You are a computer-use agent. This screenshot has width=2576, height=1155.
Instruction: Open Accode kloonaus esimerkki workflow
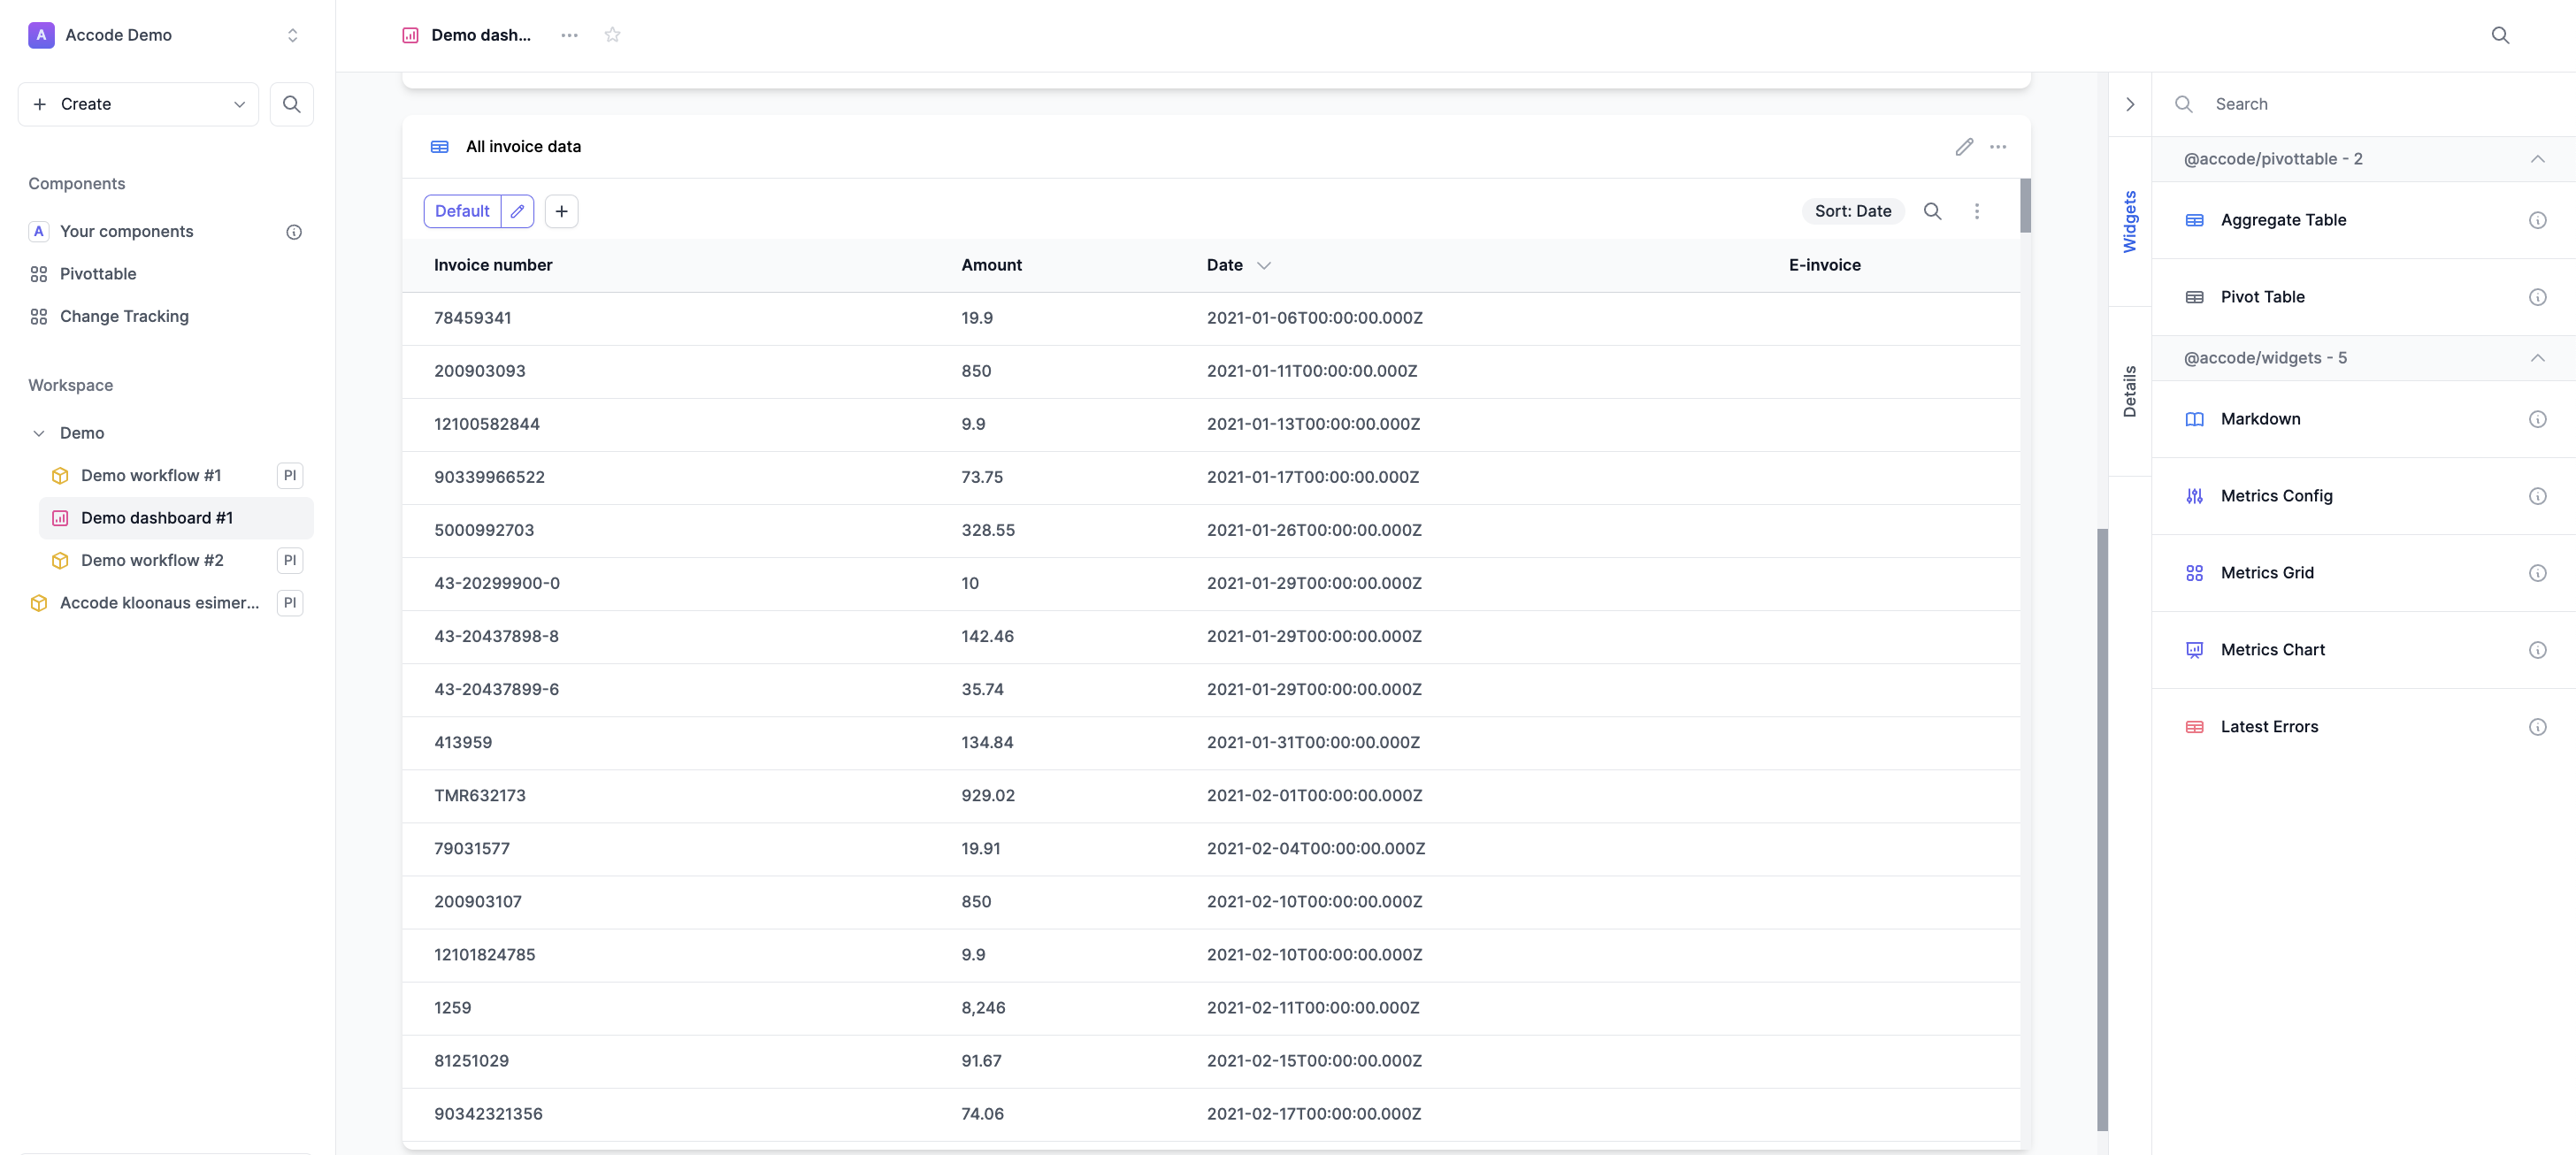[x=159, y=603]
